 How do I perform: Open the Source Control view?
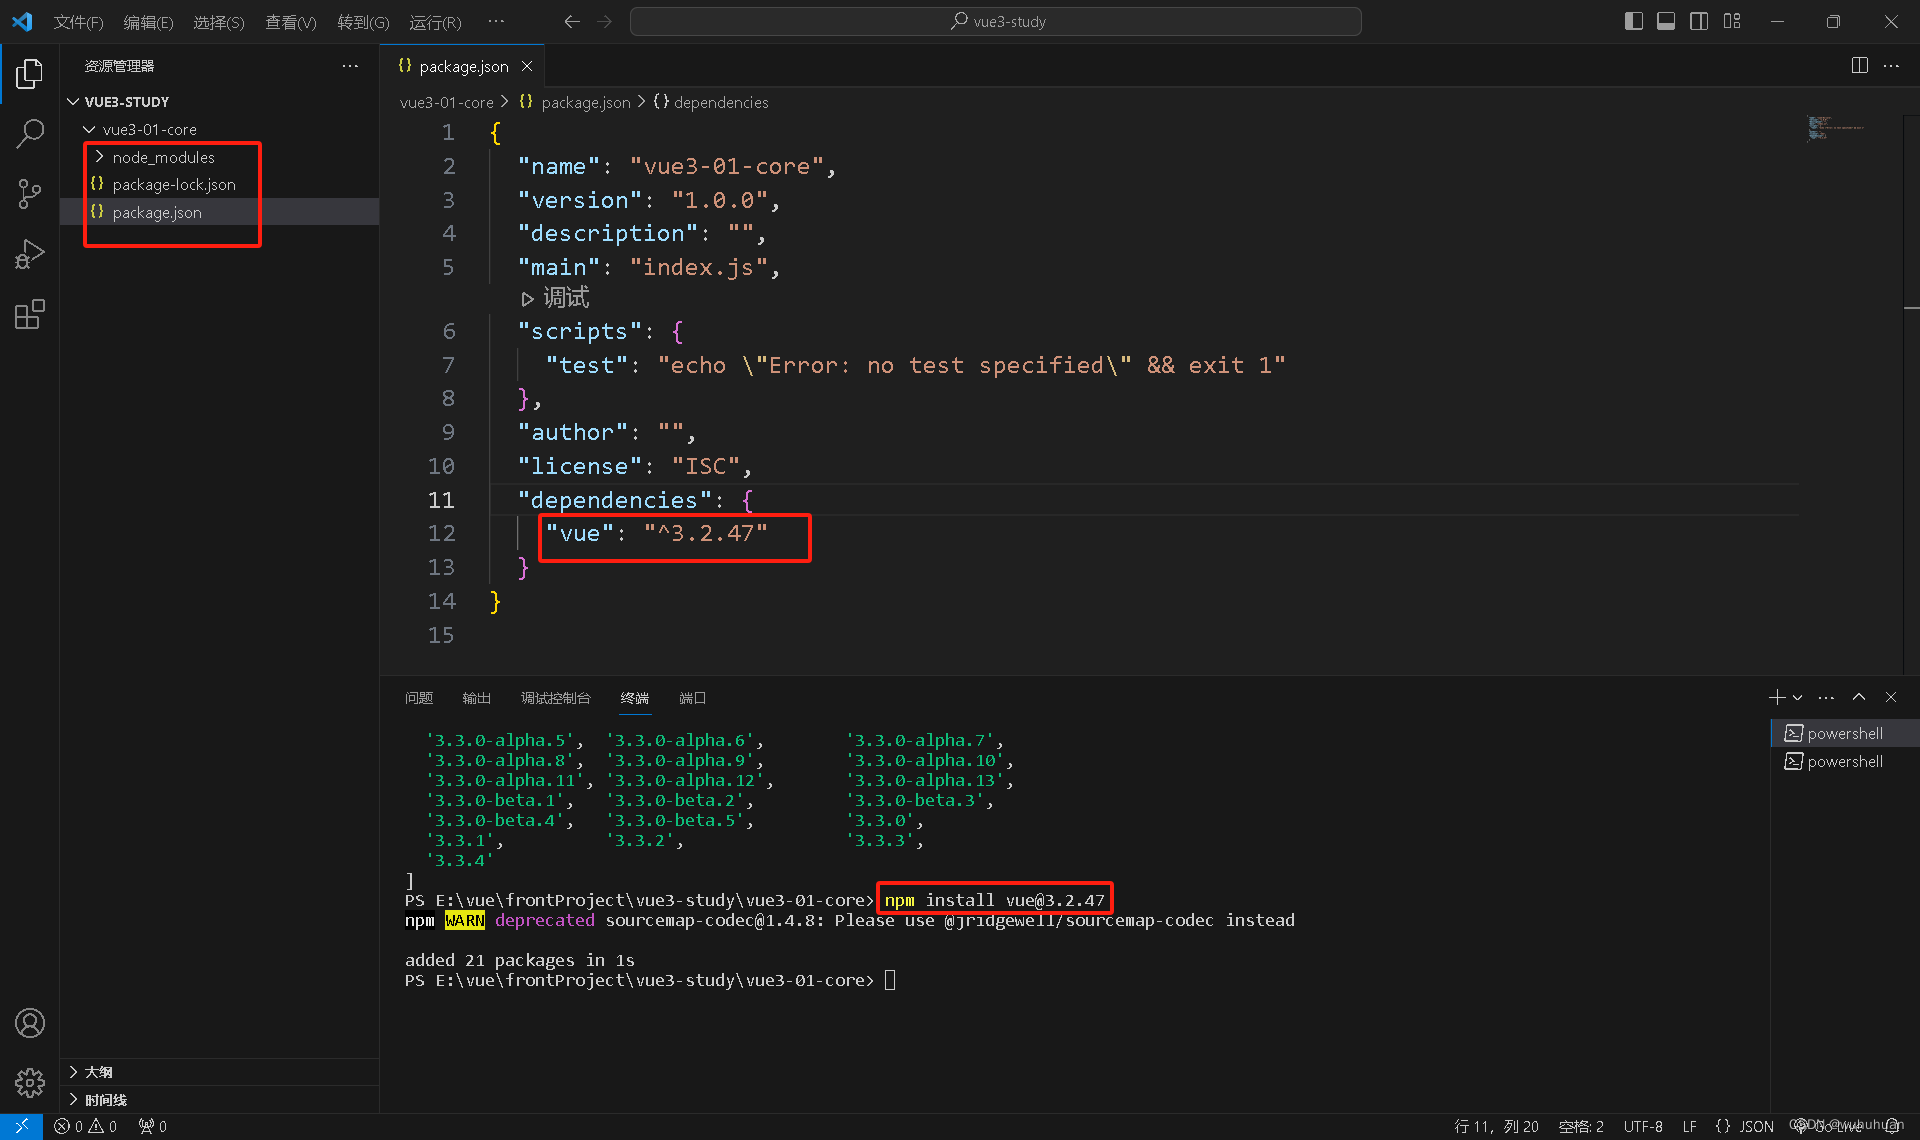[x=30, y=194]
